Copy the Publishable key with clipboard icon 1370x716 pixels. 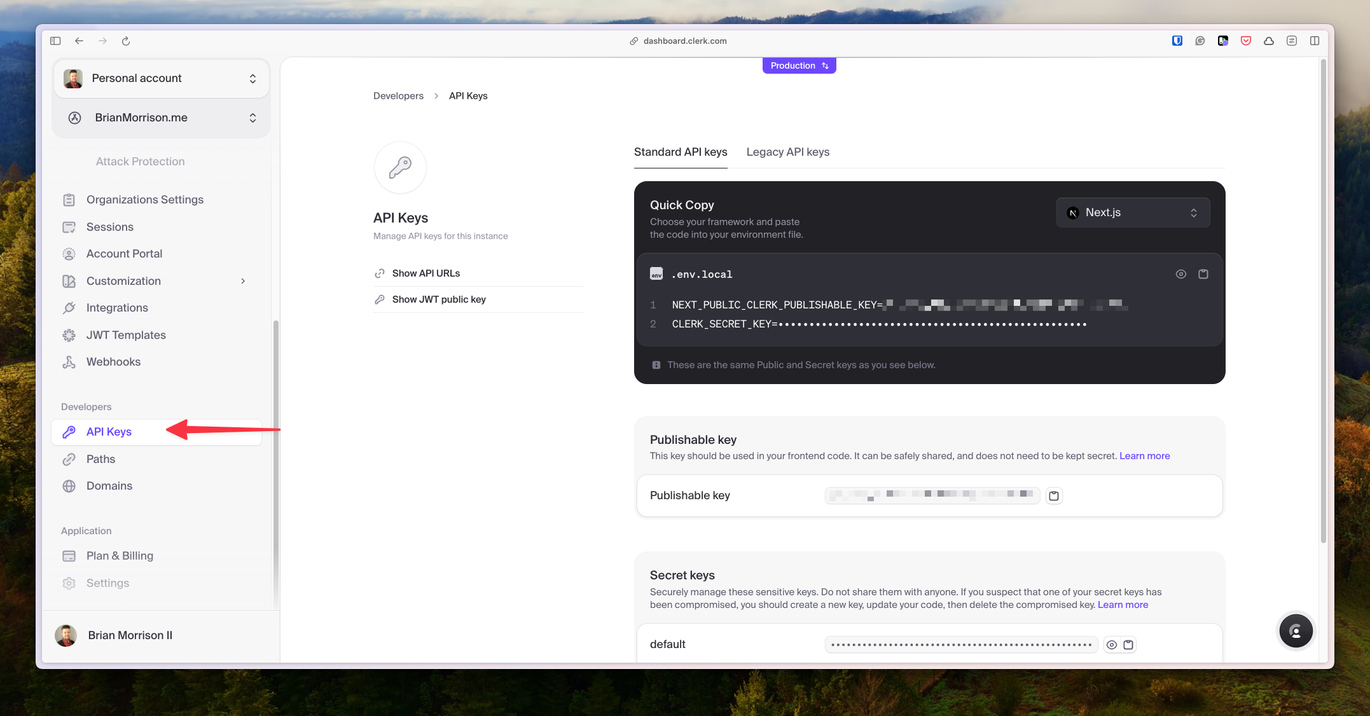[1053, 496]
